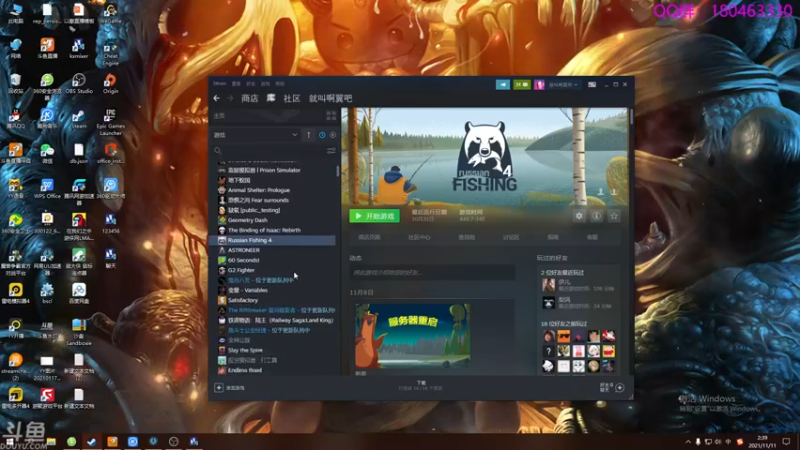Open the db.json desktop file
Image resolution: width=800 pixels, height=450 pixels.
(79, 154)
